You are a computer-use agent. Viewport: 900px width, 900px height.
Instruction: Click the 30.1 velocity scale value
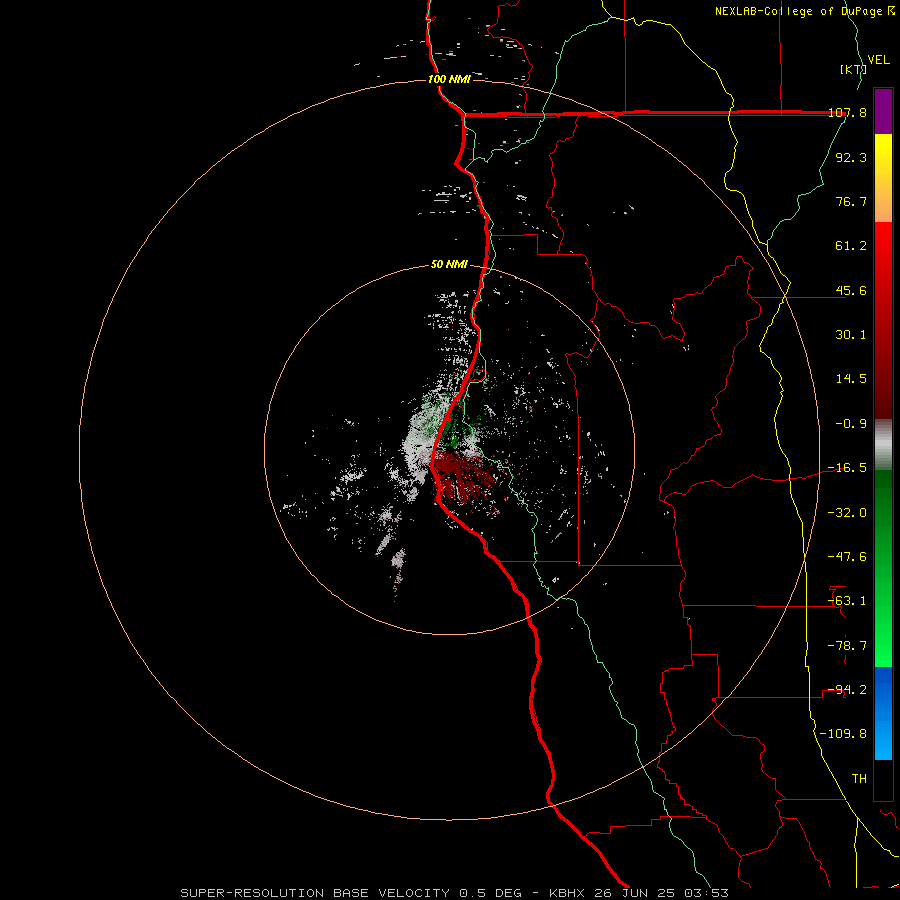tap(851, 335)
